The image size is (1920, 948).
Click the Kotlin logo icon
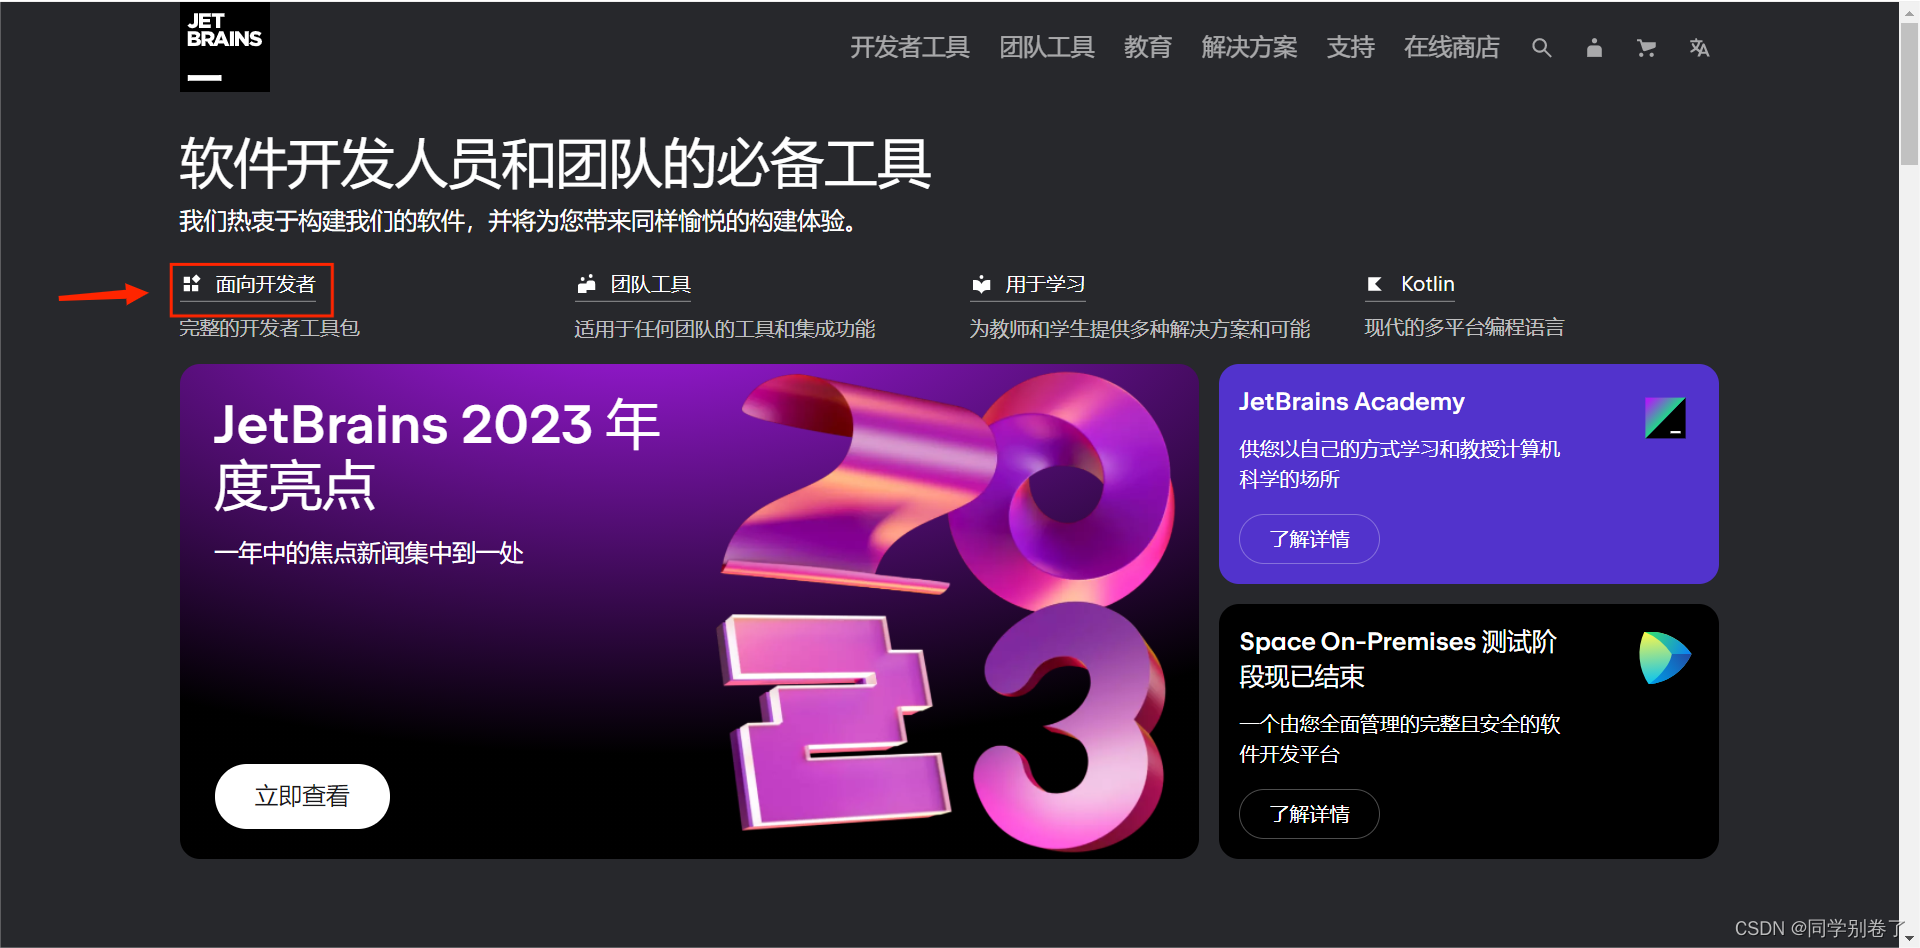coord(1375,284)
